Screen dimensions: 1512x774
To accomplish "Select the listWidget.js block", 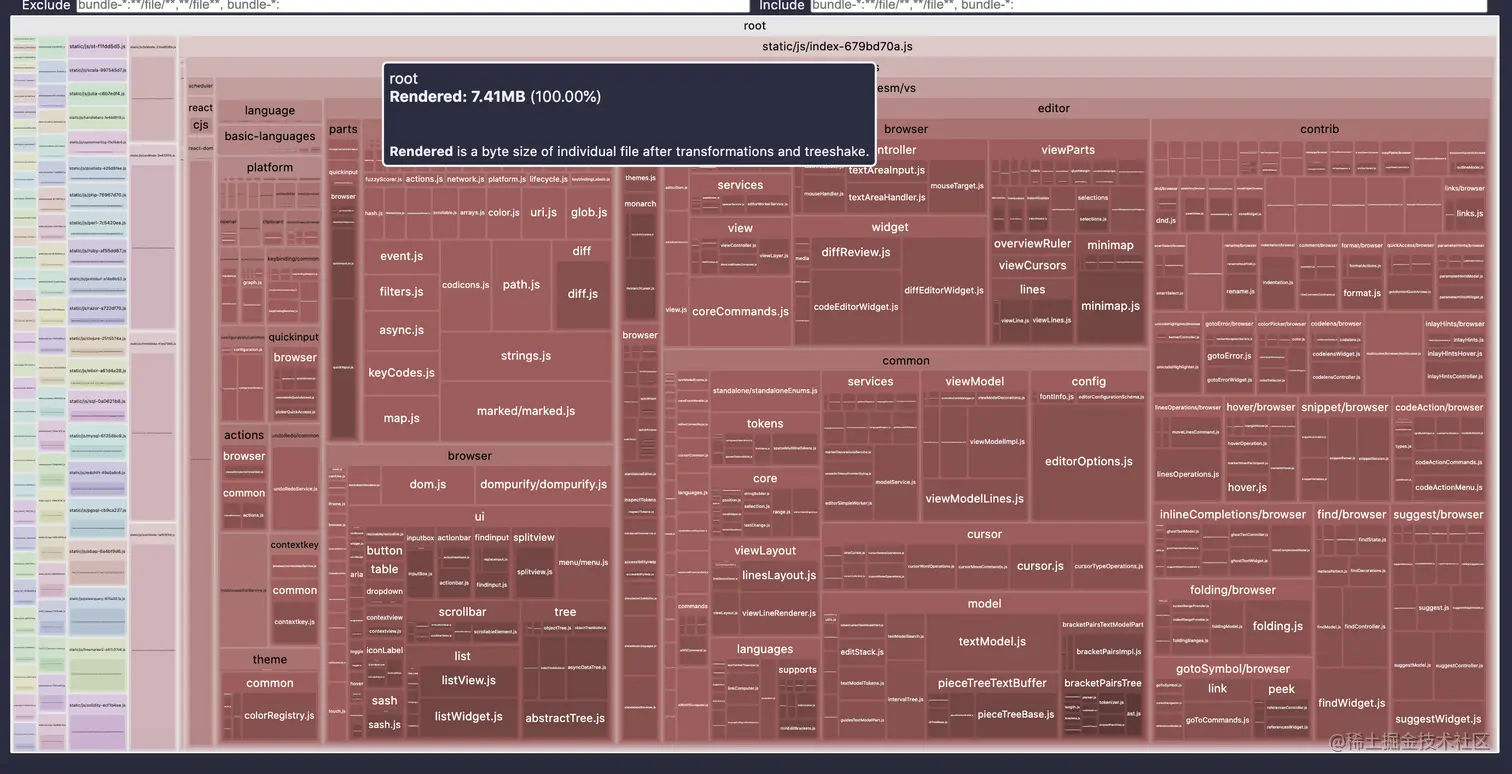I will click(468, 717).
